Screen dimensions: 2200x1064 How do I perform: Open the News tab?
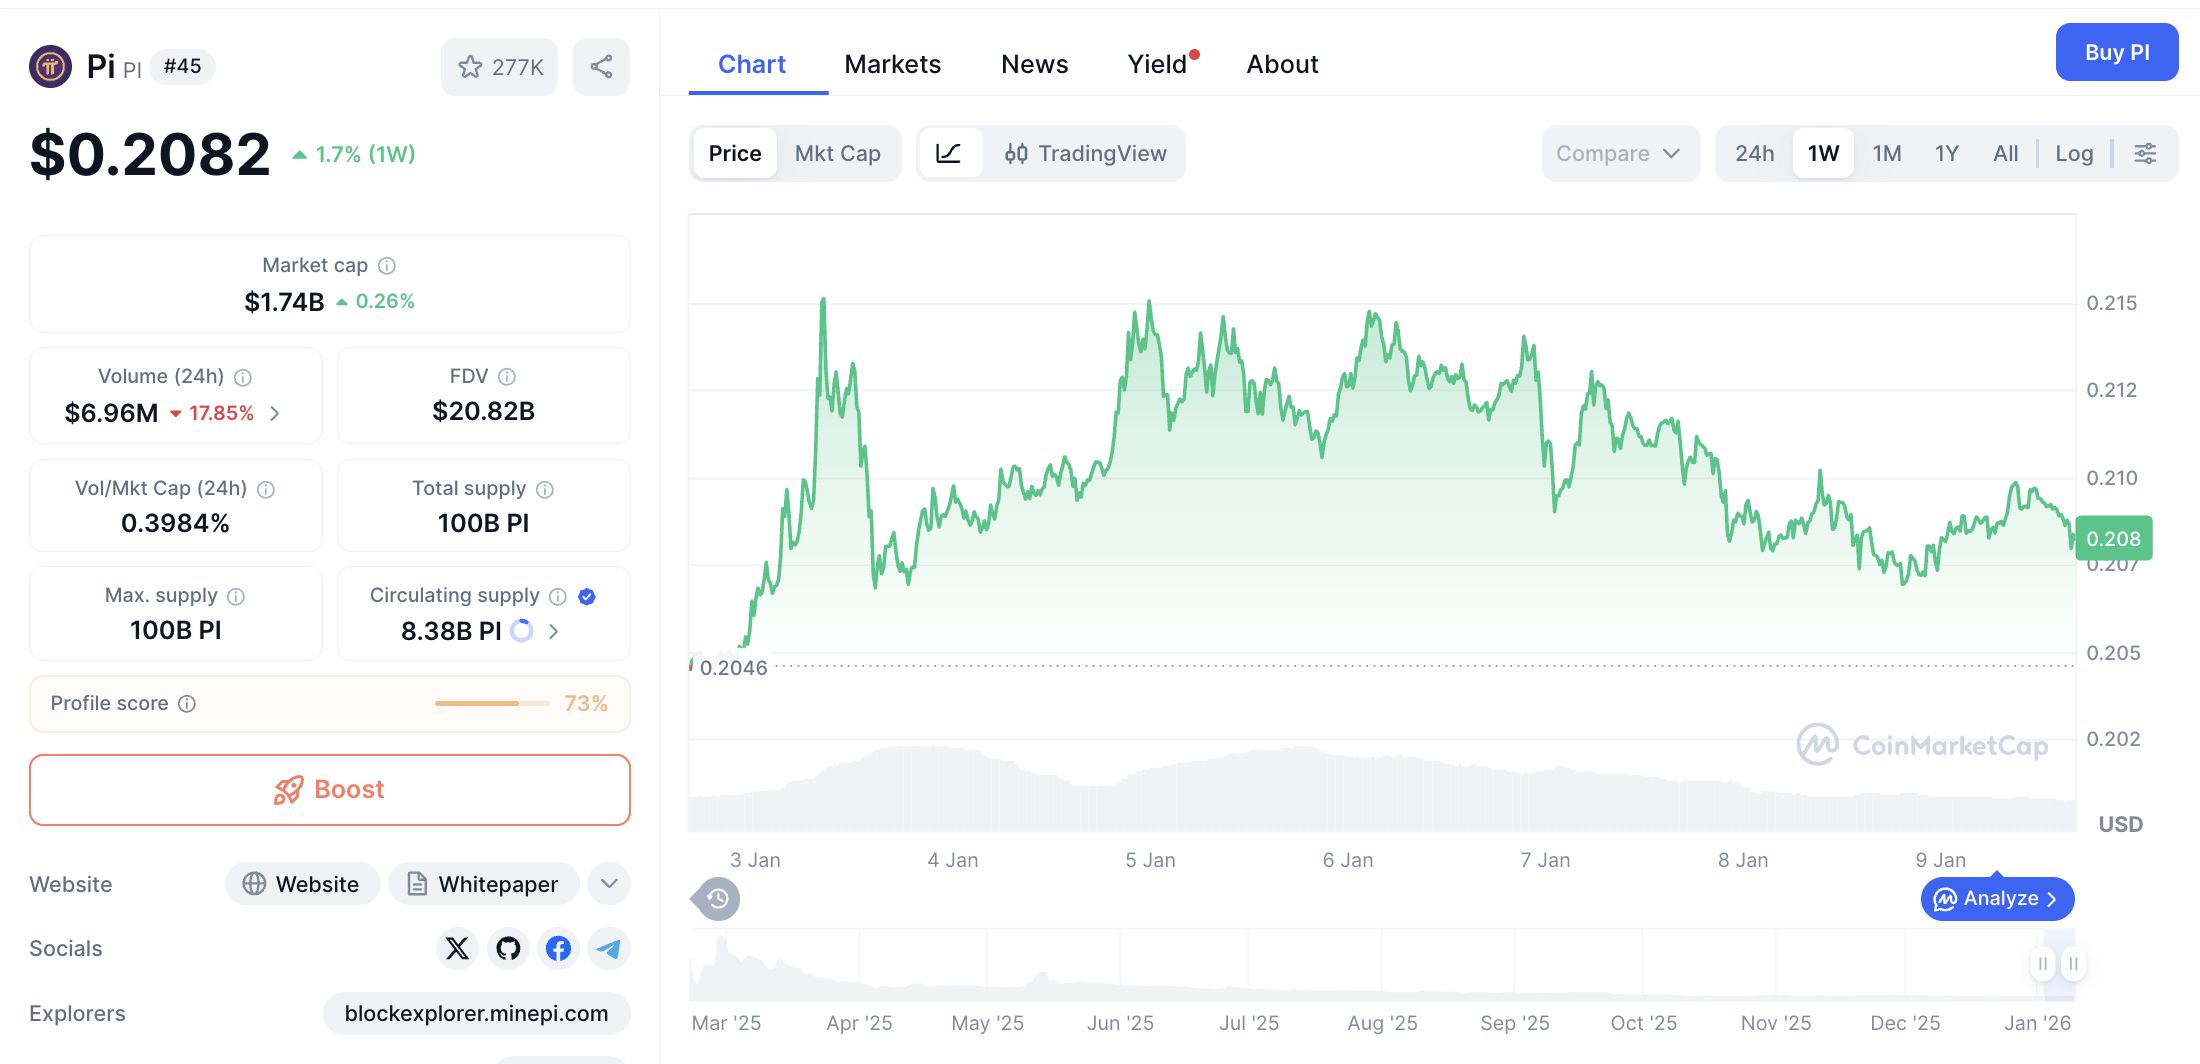click(1034, 63)
